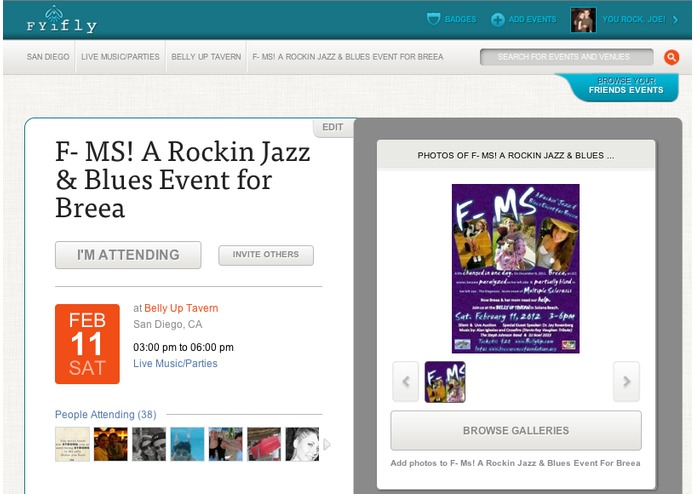Open the People Attending (38) link

(x=105, y=414)
